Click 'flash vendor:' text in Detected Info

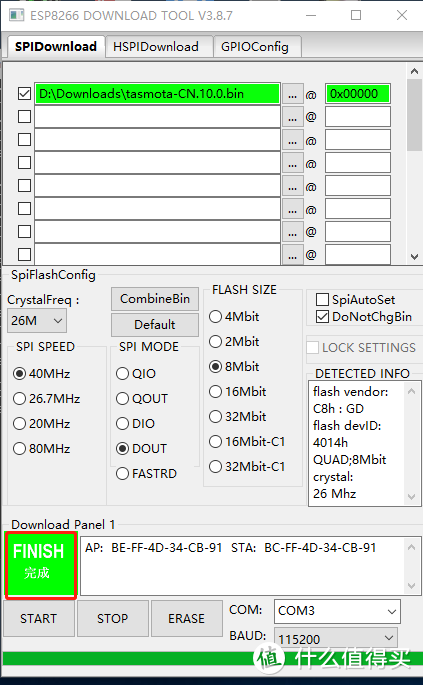click(x=350, y=391)
